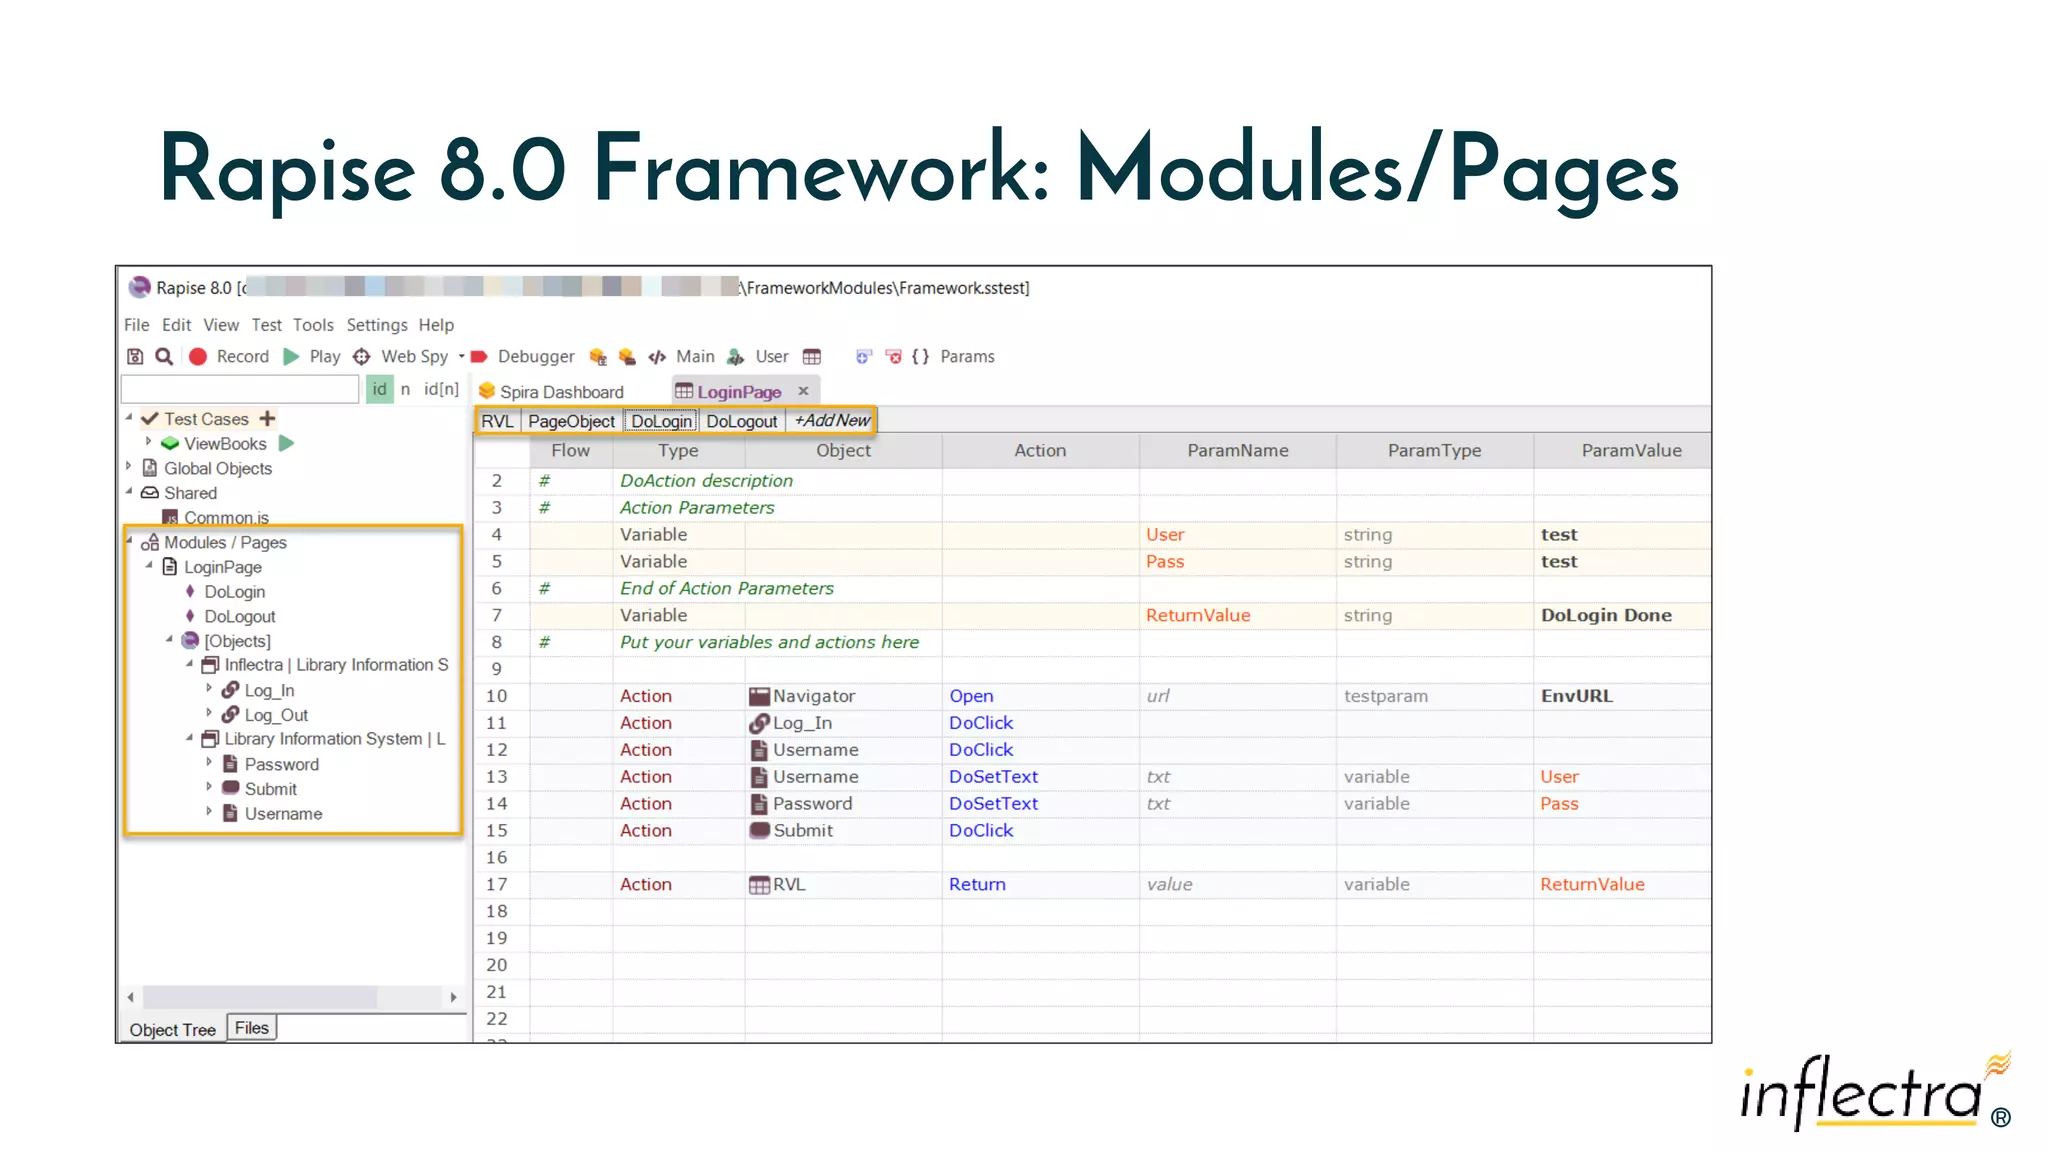Open the Web Spy dropdown arrow
The image size is (2048, 1152).
tap(461, 356)
